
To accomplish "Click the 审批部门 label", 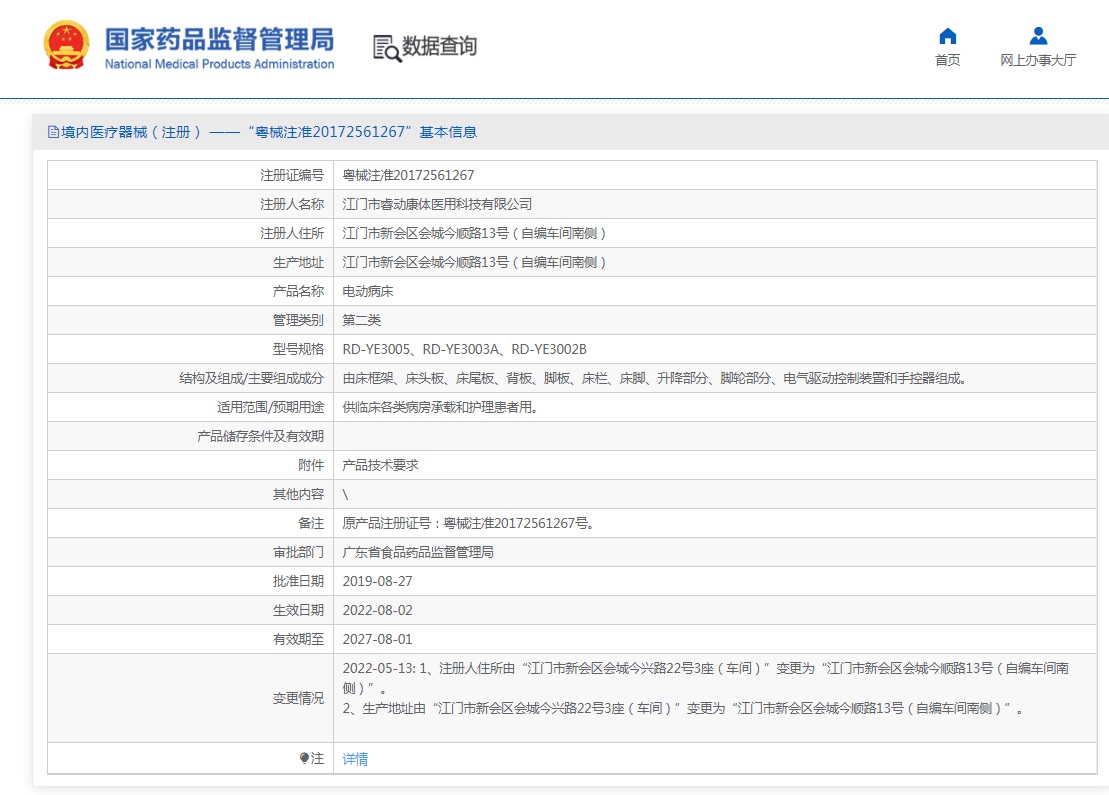I will 298,552.
